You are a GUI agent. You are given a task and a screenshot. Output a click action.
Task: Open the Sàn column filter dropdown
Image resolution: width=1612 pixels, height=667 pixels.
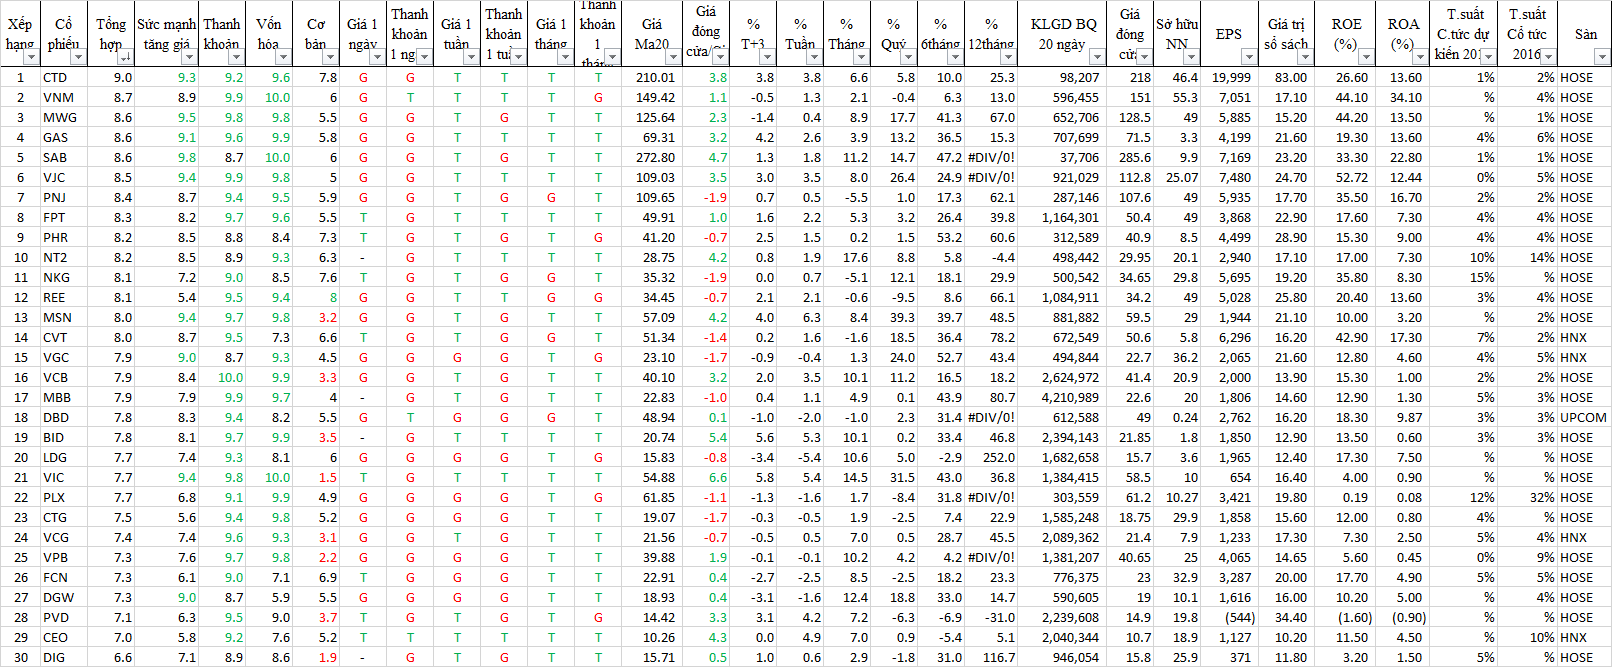coord(1602,57)
